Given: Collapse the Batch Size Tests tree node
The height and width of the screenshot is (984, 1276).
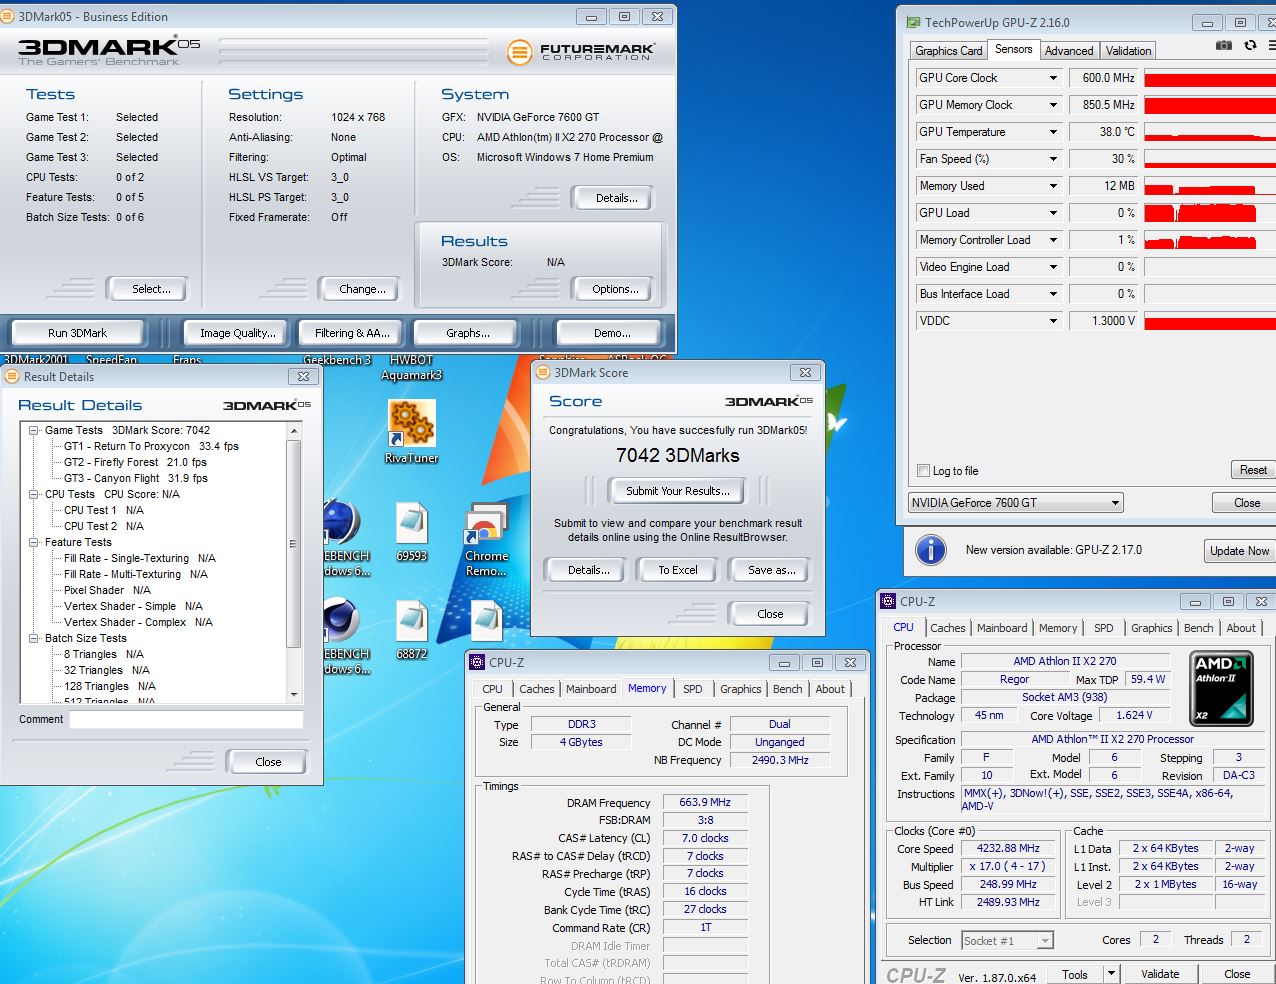Looking at the screenshot, I should pyautogui.click(x=34, y=638).
